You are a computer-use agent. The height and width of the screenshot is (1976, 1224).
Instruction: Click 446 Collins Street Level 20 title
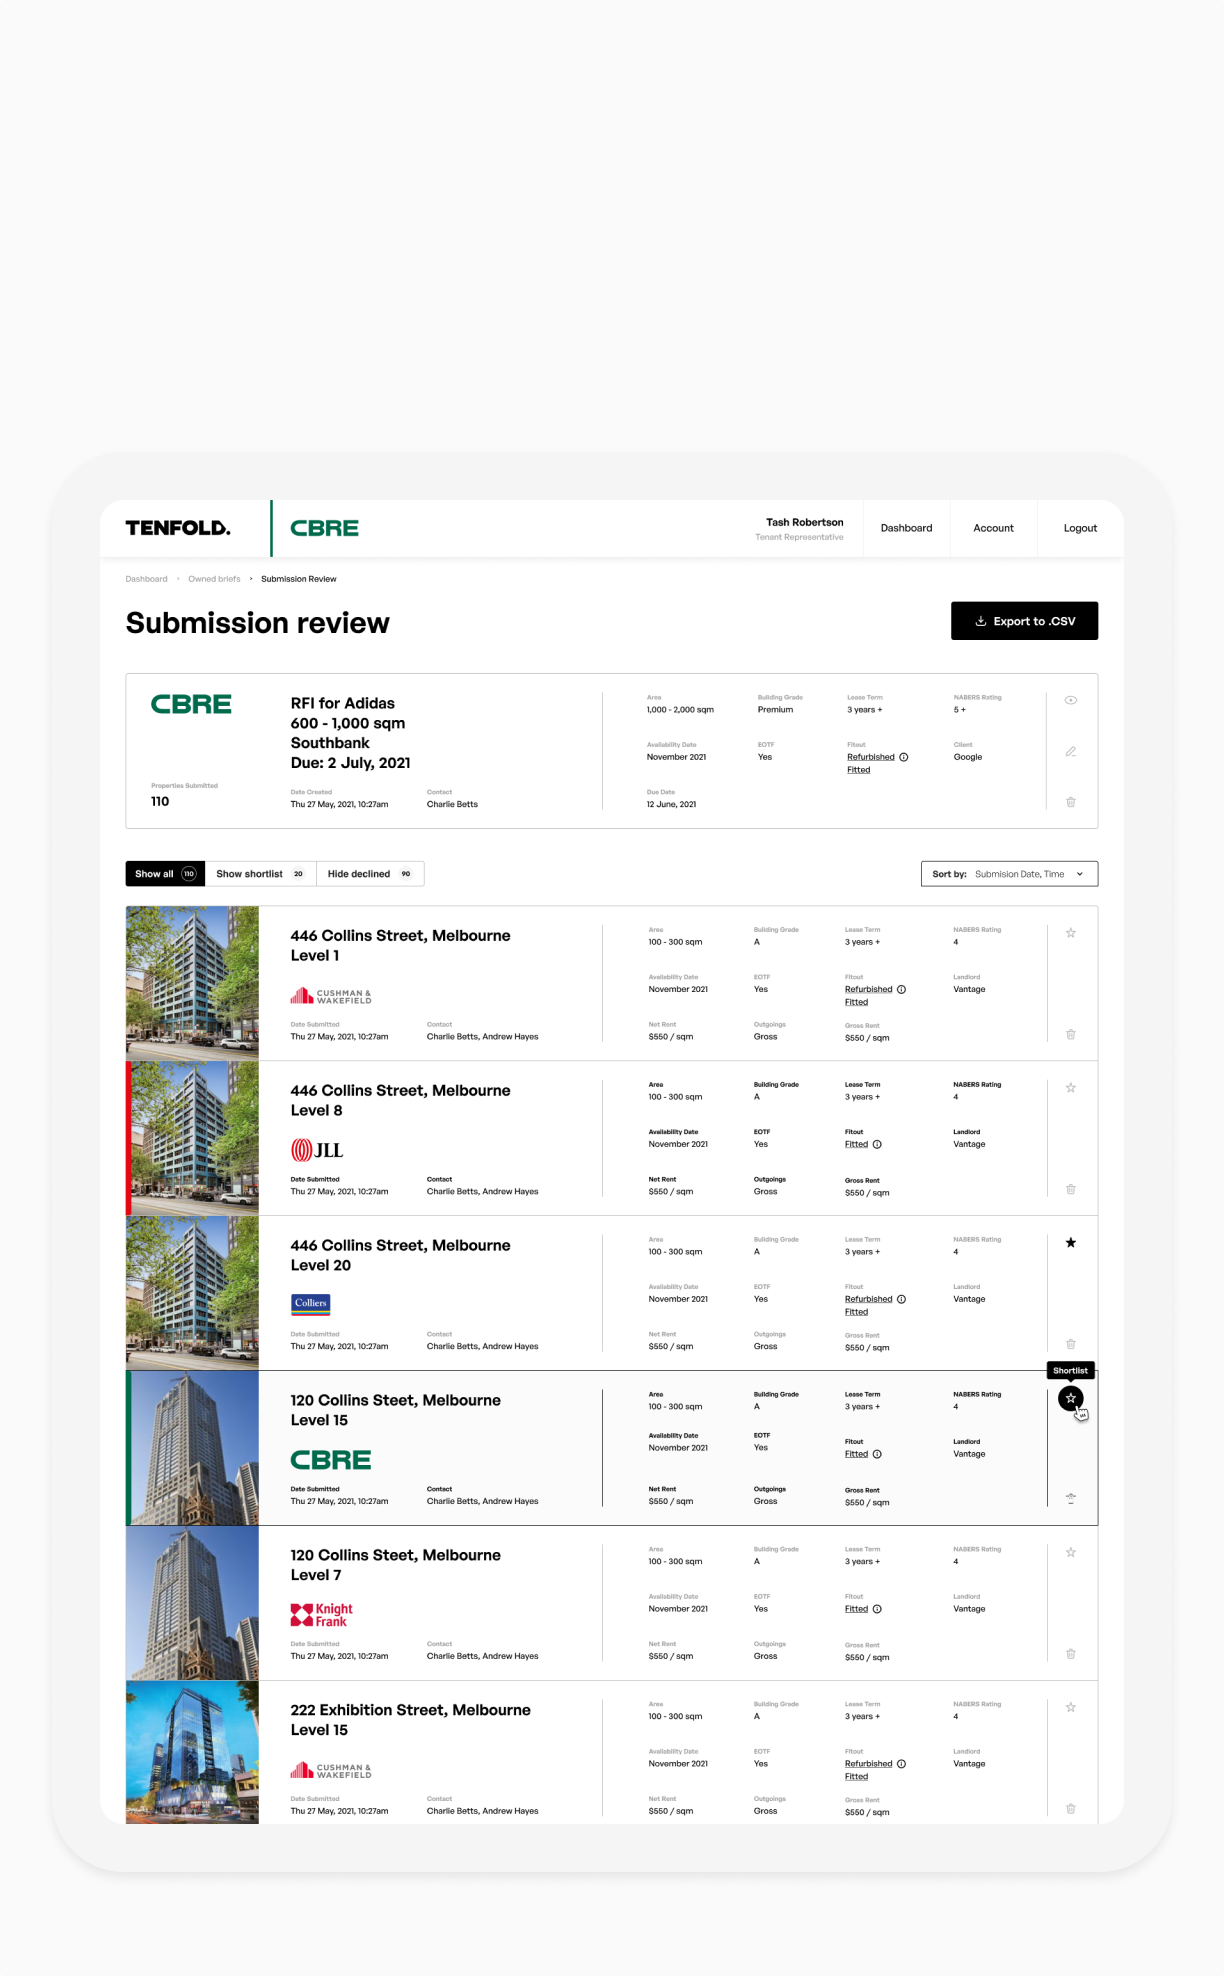pyautogui.click(x=400, y=1255)
